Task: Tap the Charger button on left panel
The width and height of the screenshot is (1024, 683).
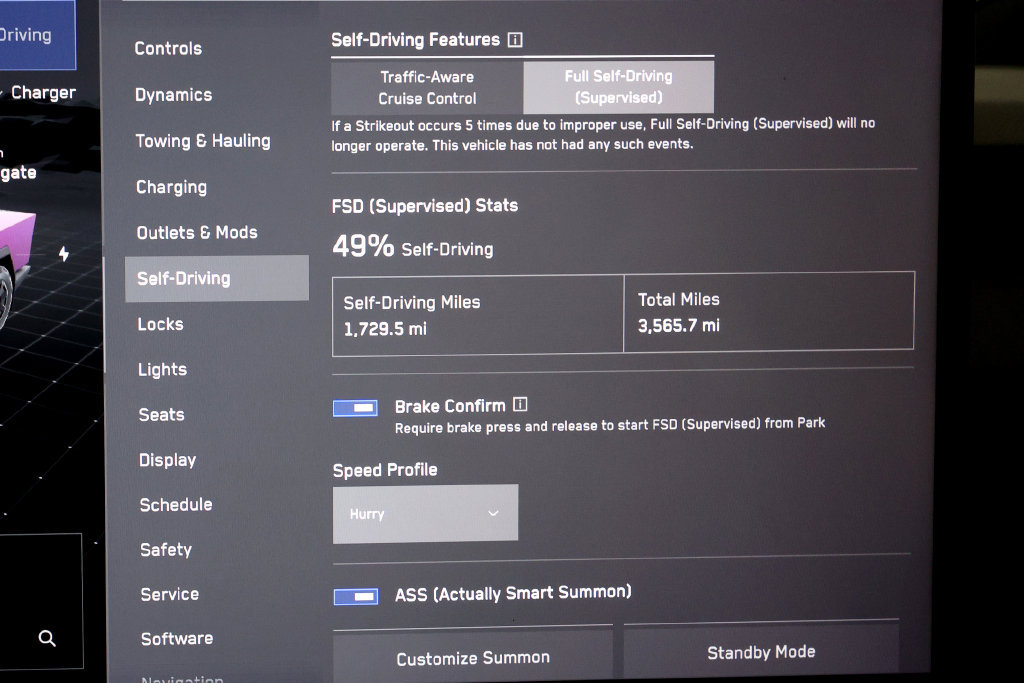Action: [43, 93]
